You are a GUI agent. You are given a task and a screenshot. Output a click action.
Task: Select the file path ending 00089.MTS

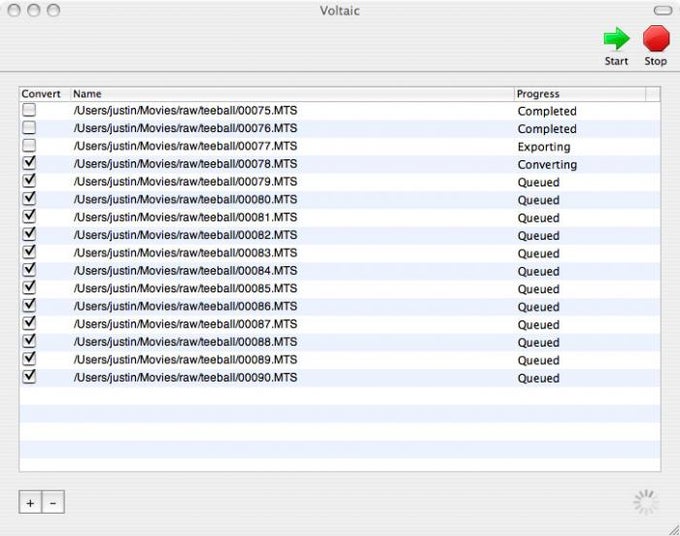click(185, 360)
